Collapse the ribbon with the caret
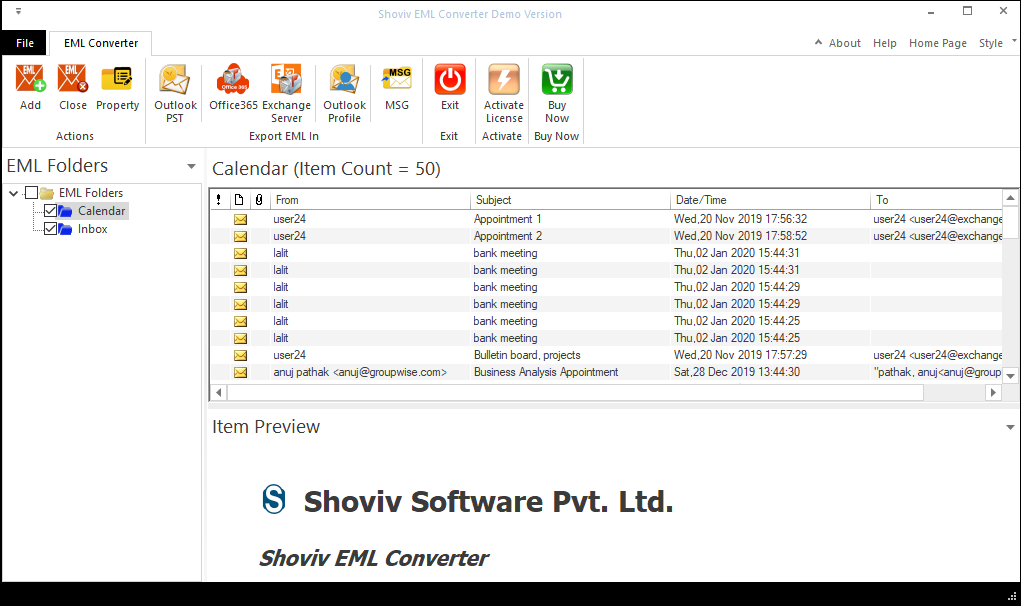The width and height of the screenshot is (1021, 606). [818, 42]
